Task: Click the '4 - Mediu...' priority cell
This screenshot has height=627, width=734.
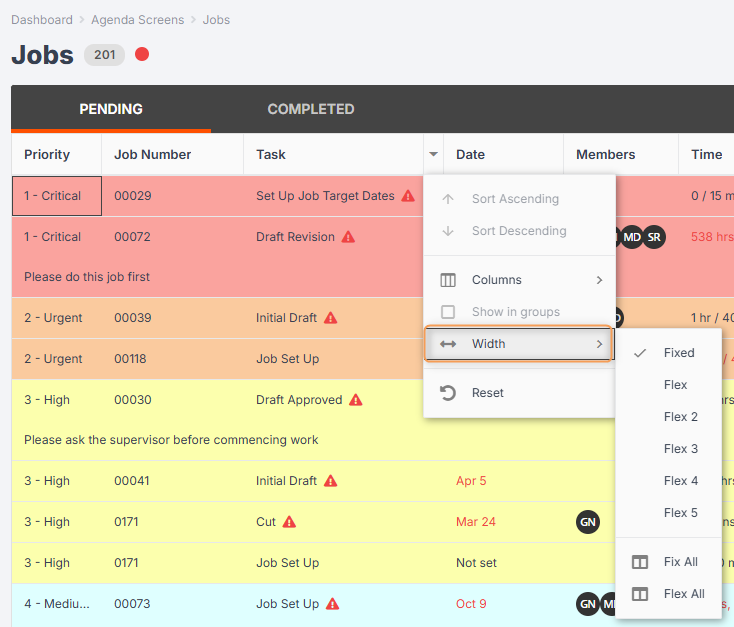Action: click(57, 604)
